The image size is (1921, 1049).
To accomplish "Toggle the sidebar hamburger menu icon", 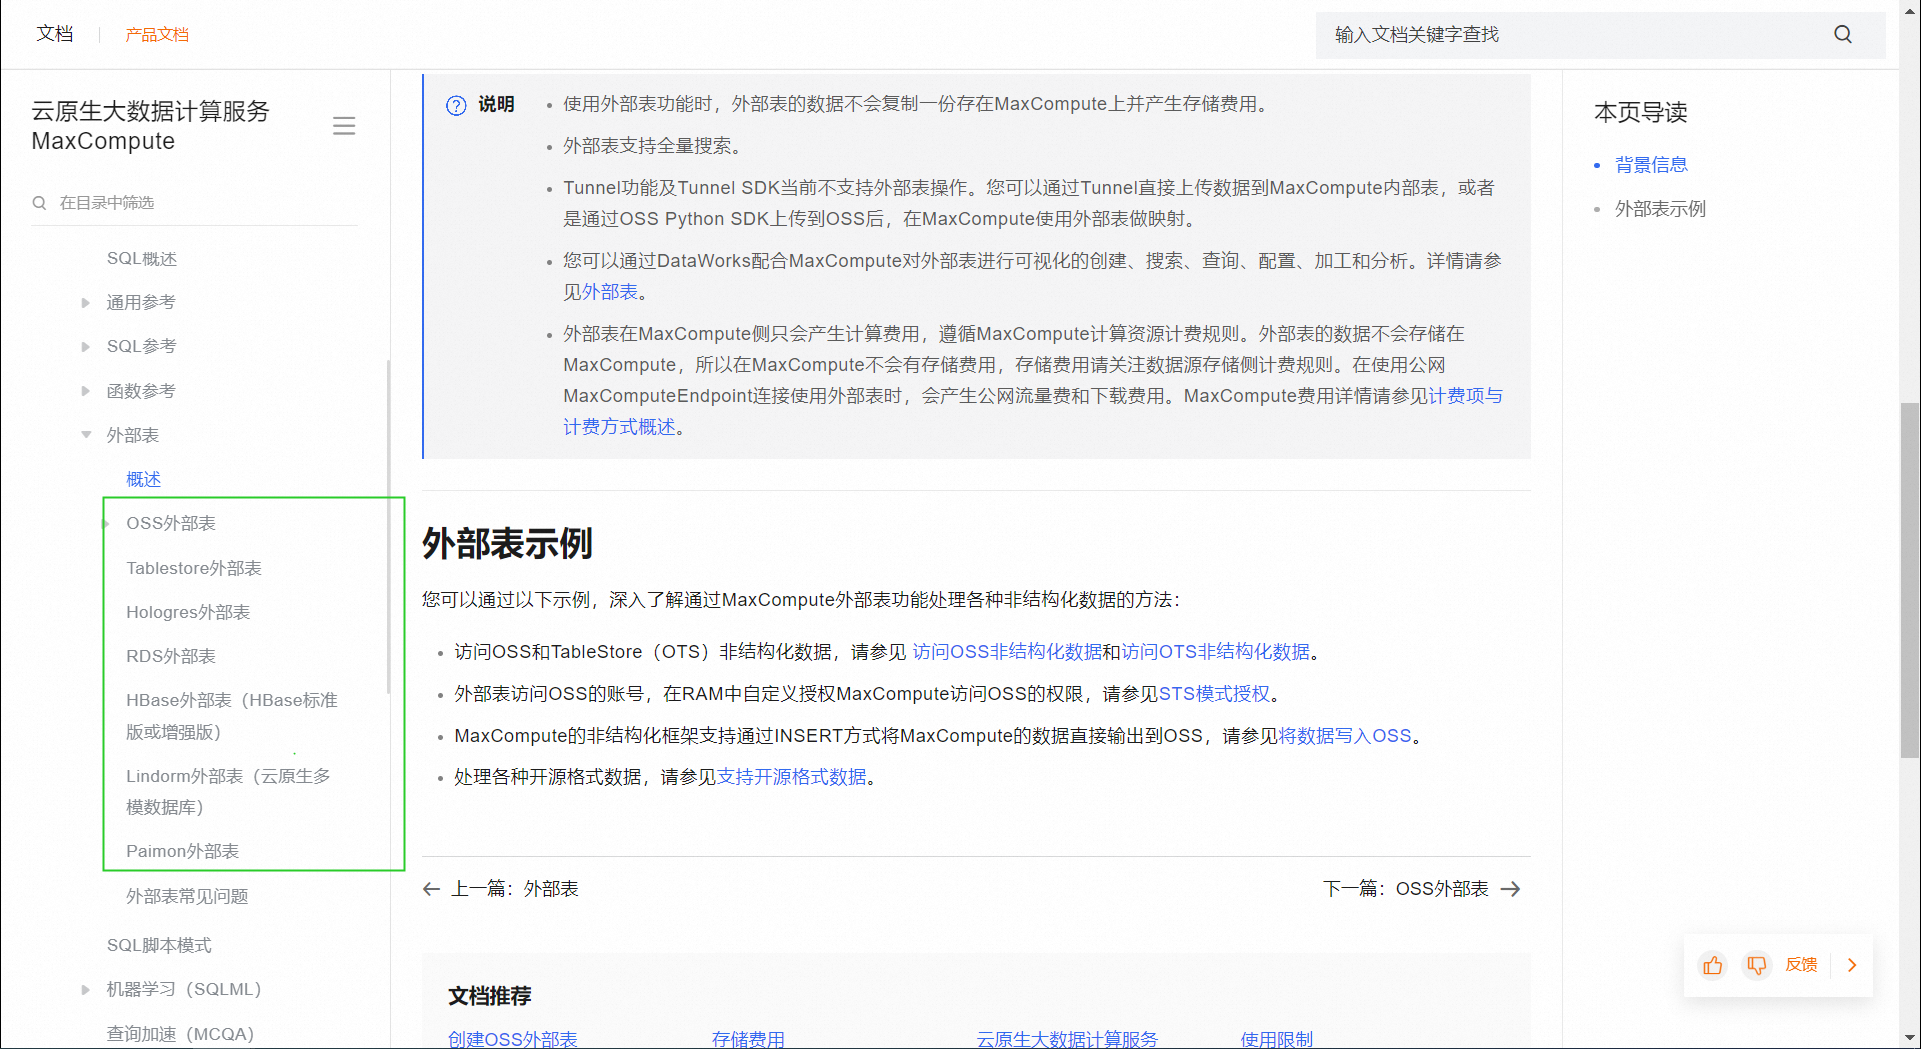I will (344, 126).
